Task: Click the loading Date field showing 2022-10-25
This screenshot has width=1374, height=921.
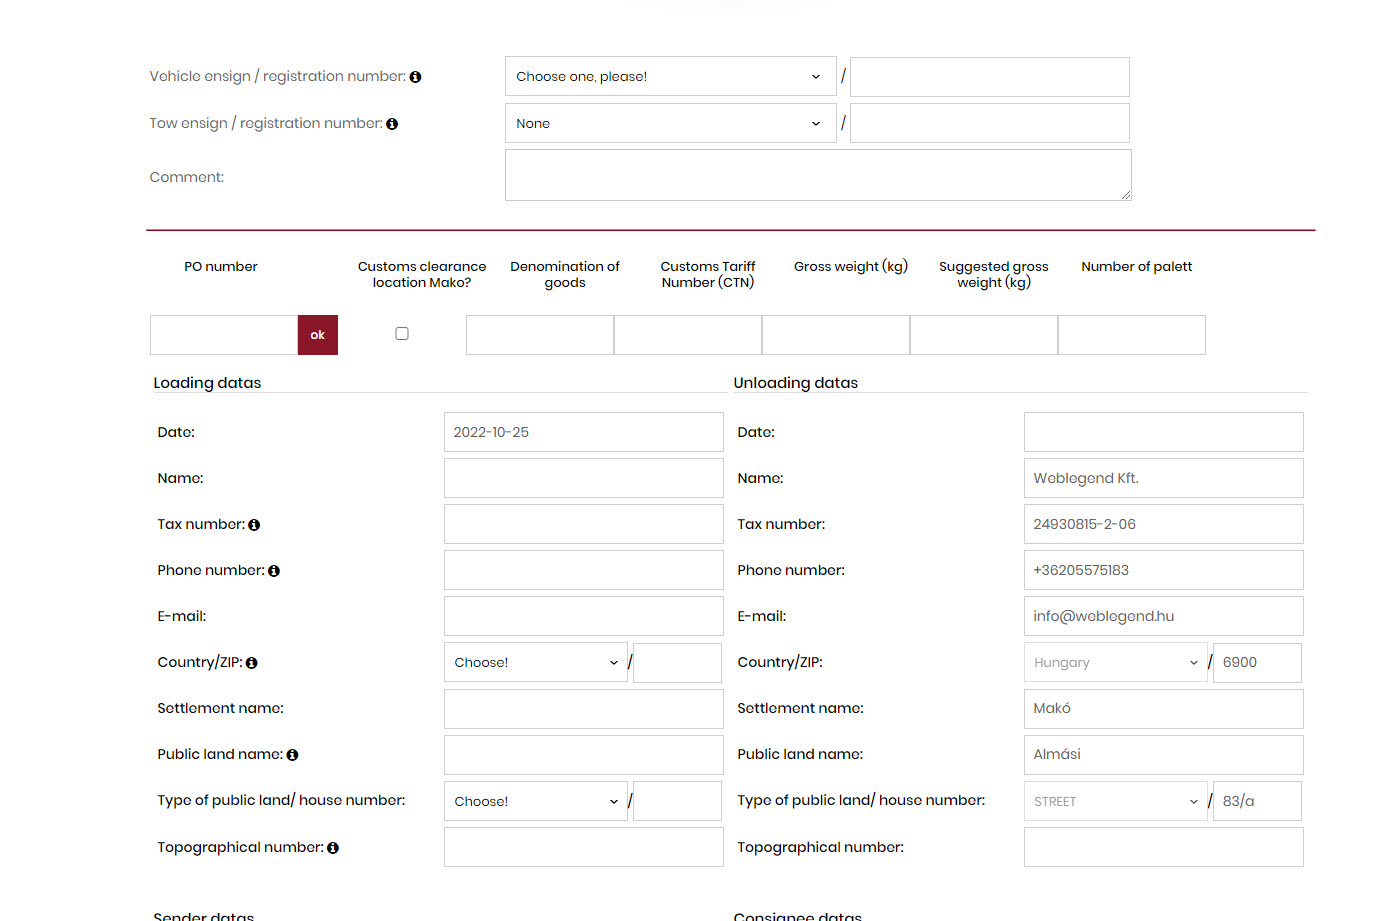Action: [583, 433]
